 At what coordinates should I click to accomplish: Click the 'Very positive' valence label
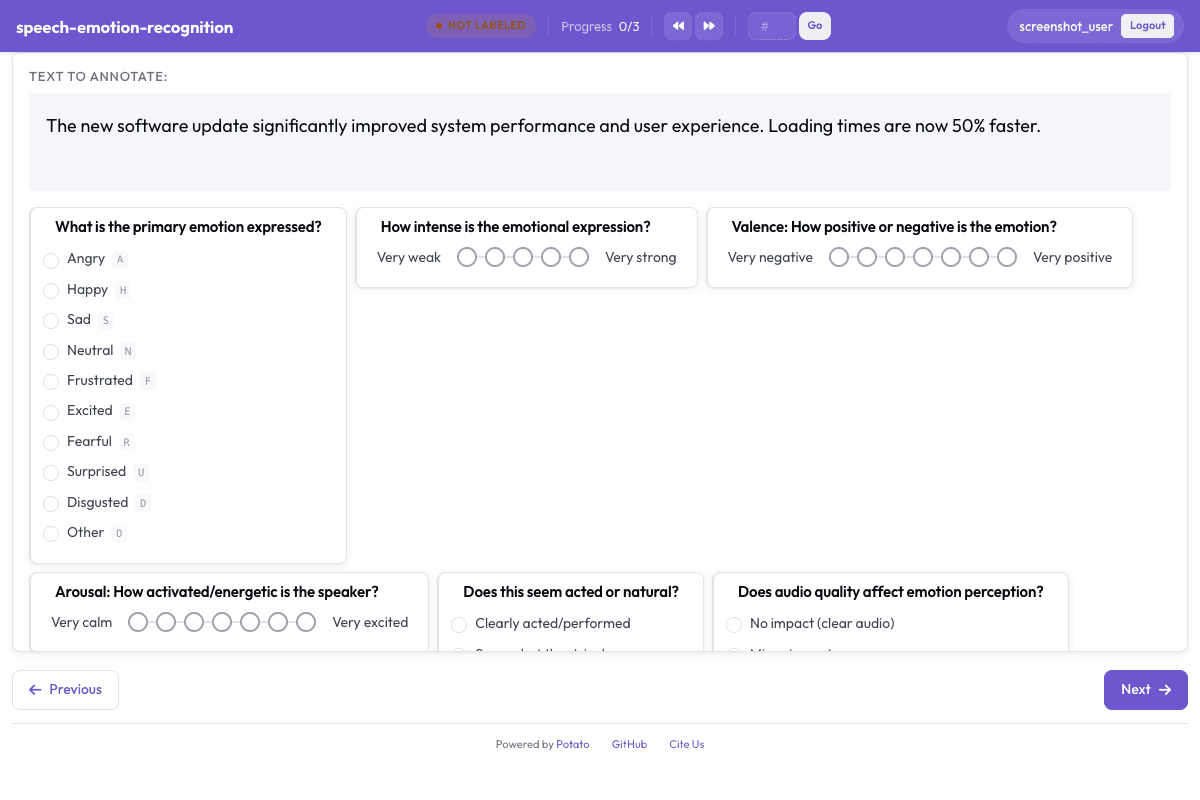1072,258
